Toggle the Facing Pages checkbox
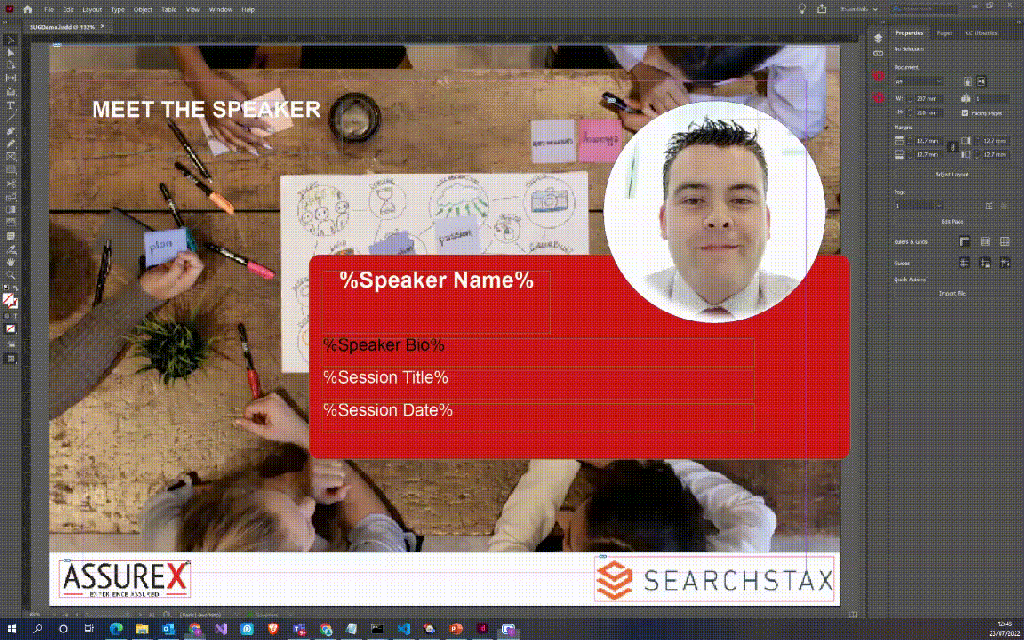This screenshot has width=1024, height=640. tap(964, 113)
